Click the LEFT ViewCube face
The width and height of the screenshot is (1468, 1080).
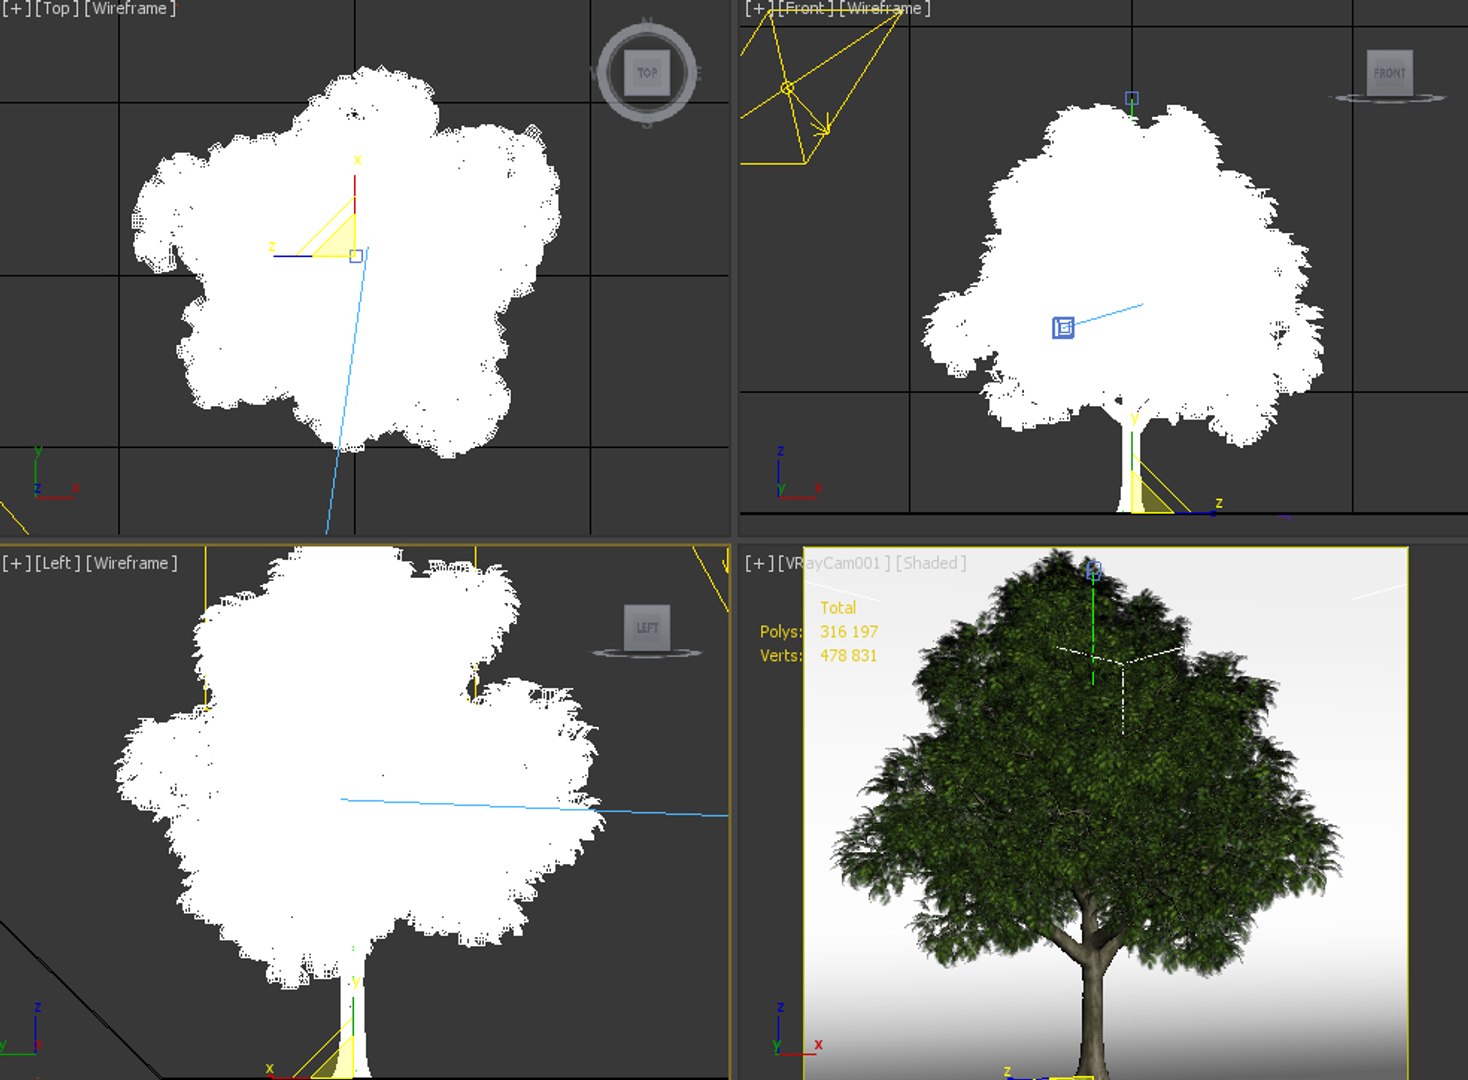coord(647,627)
